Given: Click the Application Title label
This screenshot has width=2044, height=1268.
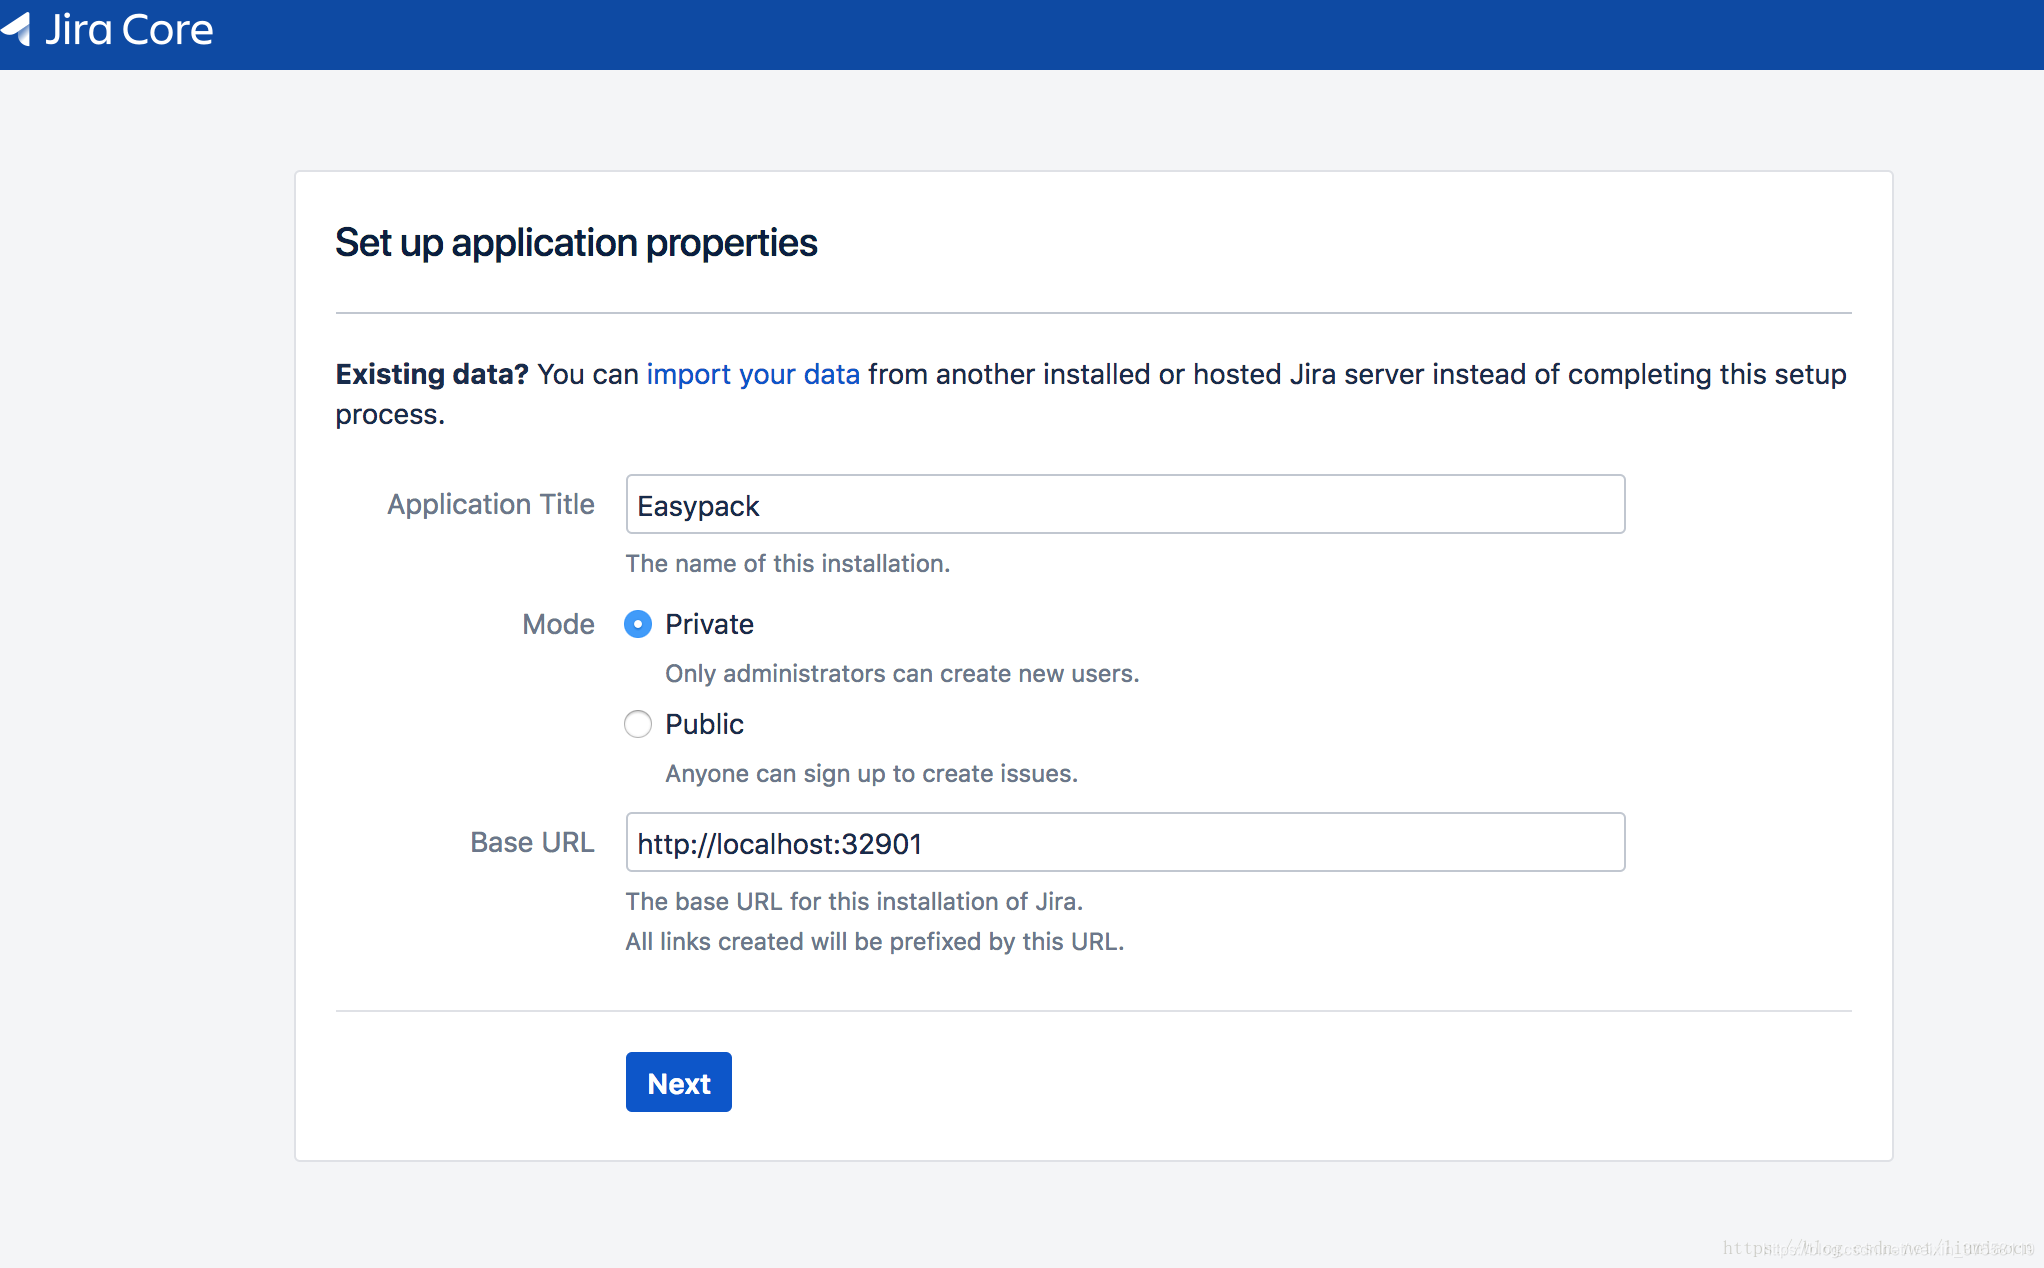Looking at the screenshot, I should point(491,504).
